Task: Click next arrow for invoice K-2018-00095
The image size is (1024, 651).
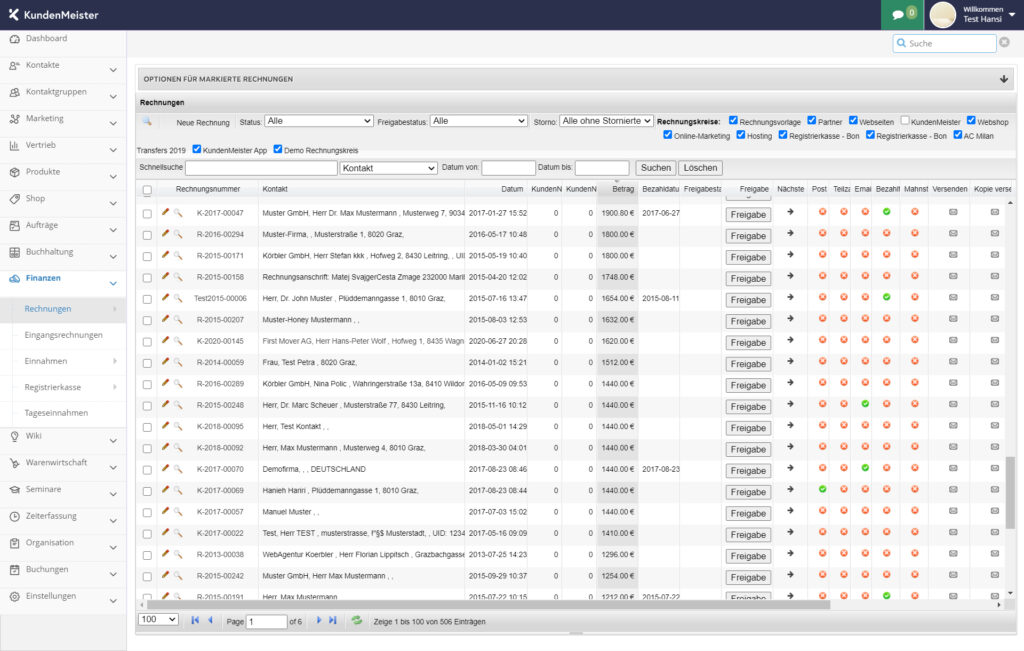Action: click(x=790, y=425)
